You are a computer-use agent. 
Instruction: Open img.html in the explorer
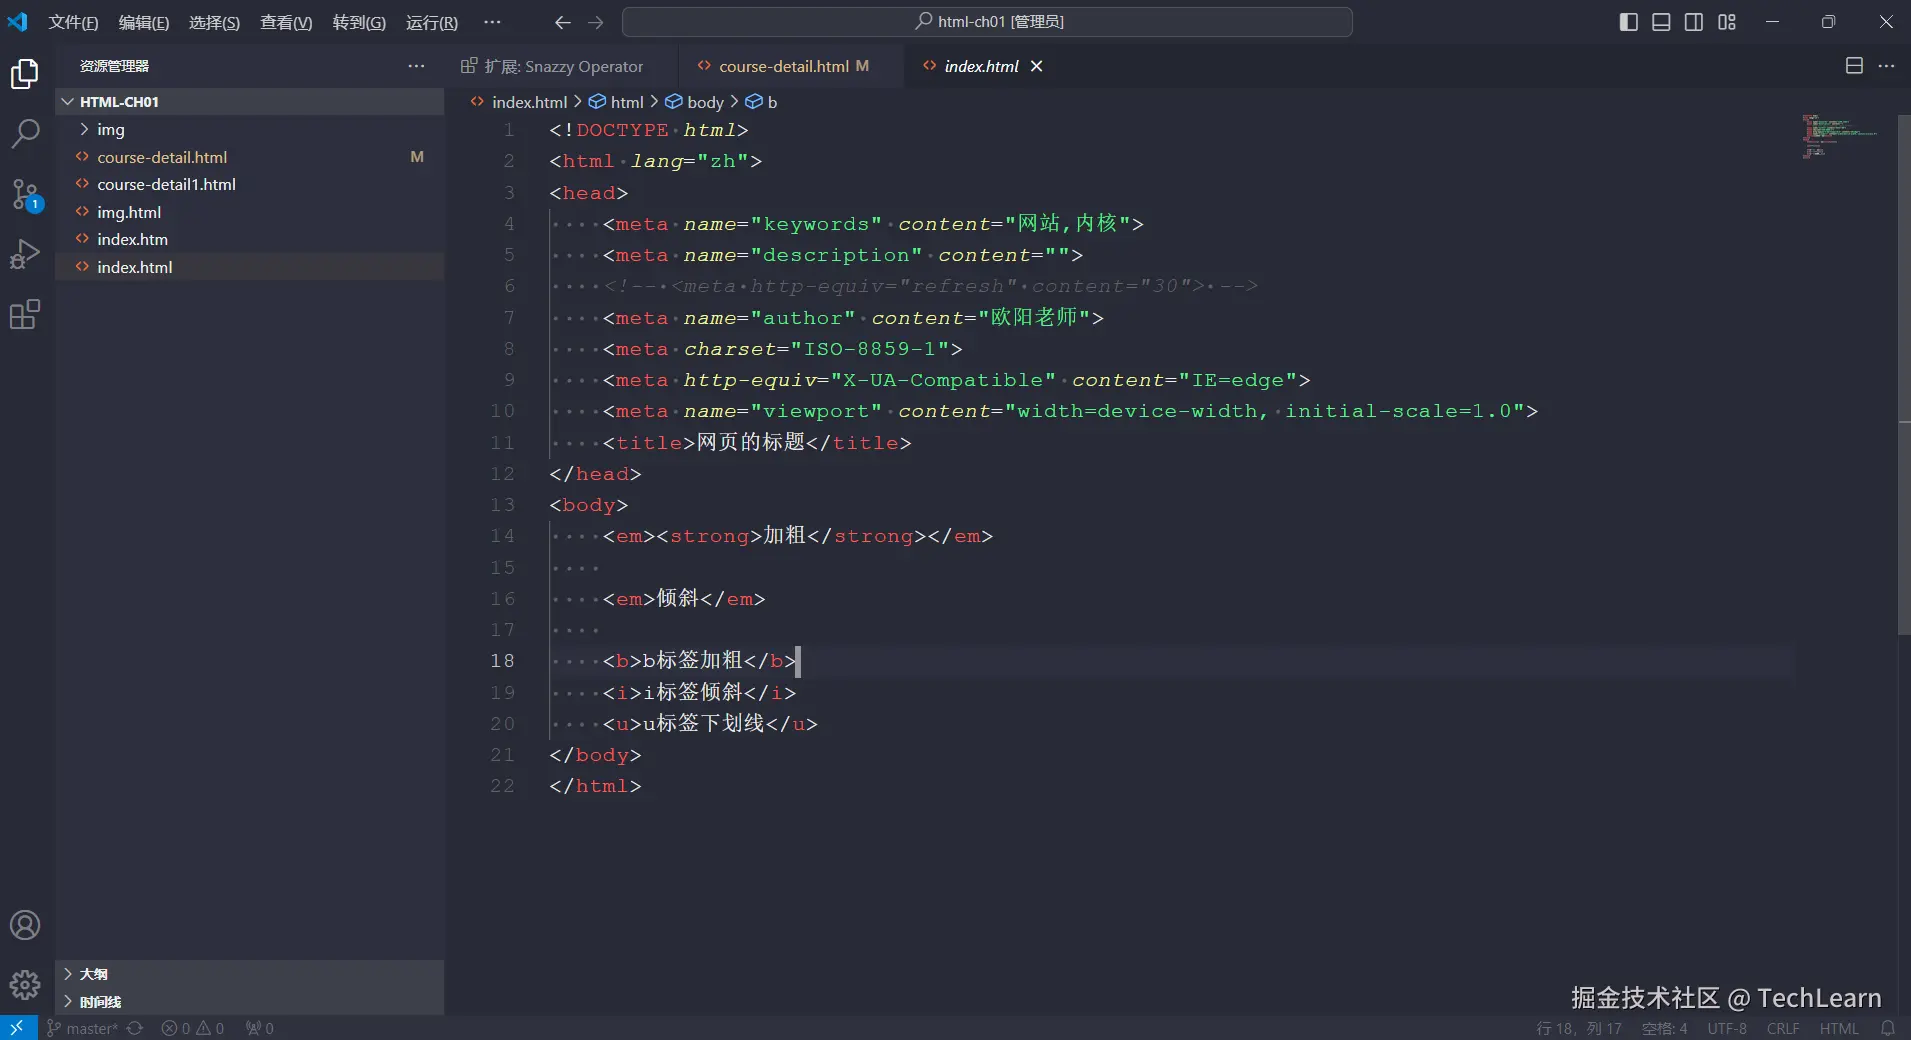pyautogui.click(x=250, y=212)
